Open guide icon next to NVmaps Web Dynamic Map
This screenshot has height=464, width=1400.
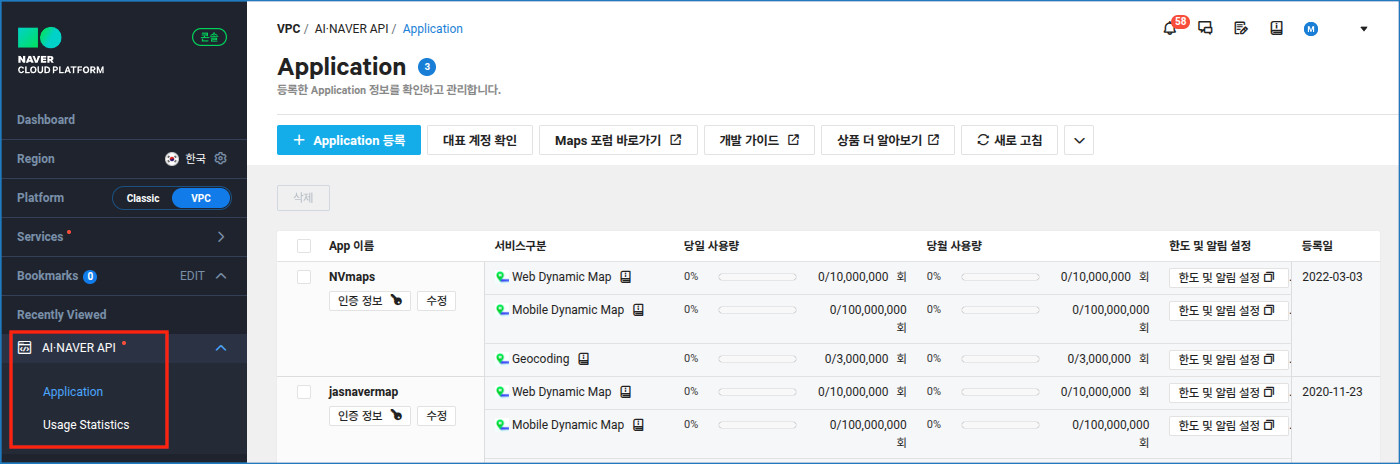[x=626, y=276]
